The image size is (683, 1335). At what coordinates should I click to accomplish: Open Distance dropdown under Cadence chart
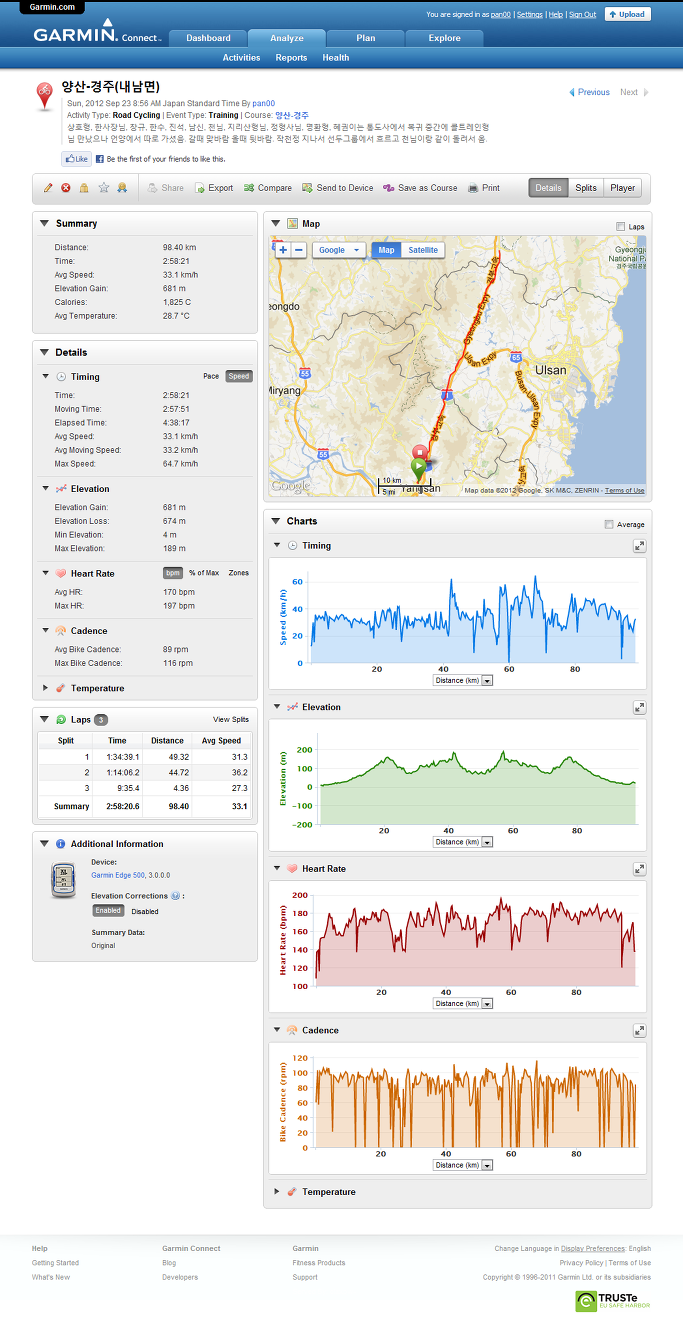point(463,1165)
